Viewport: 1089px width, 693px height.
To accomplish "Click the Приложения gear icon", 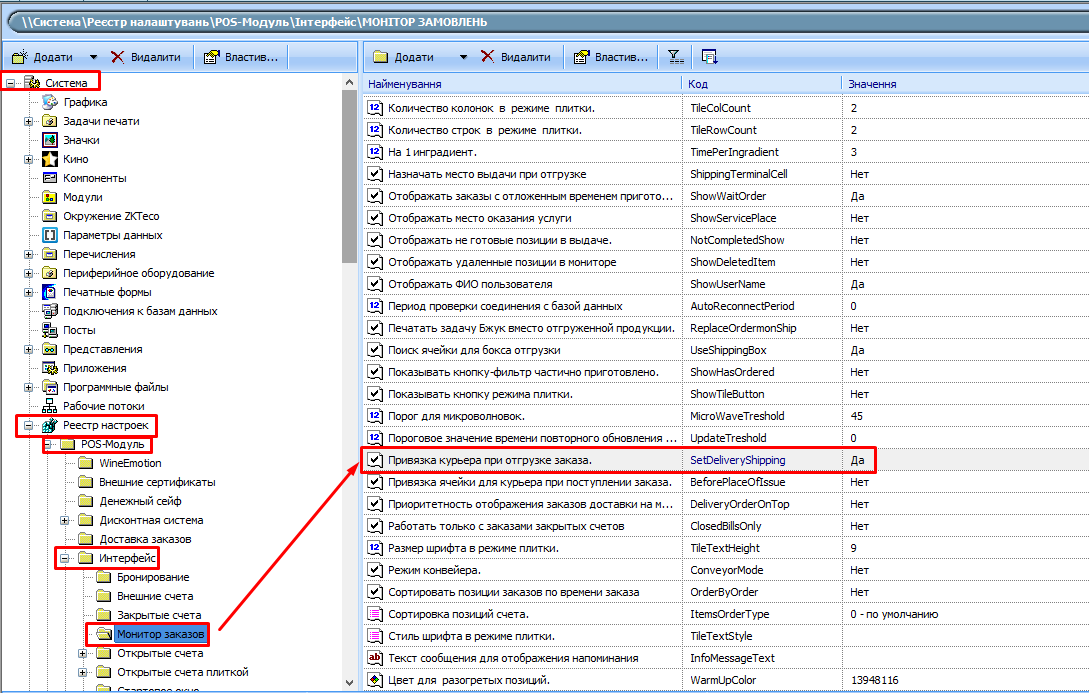I will [x=49, y=368].
